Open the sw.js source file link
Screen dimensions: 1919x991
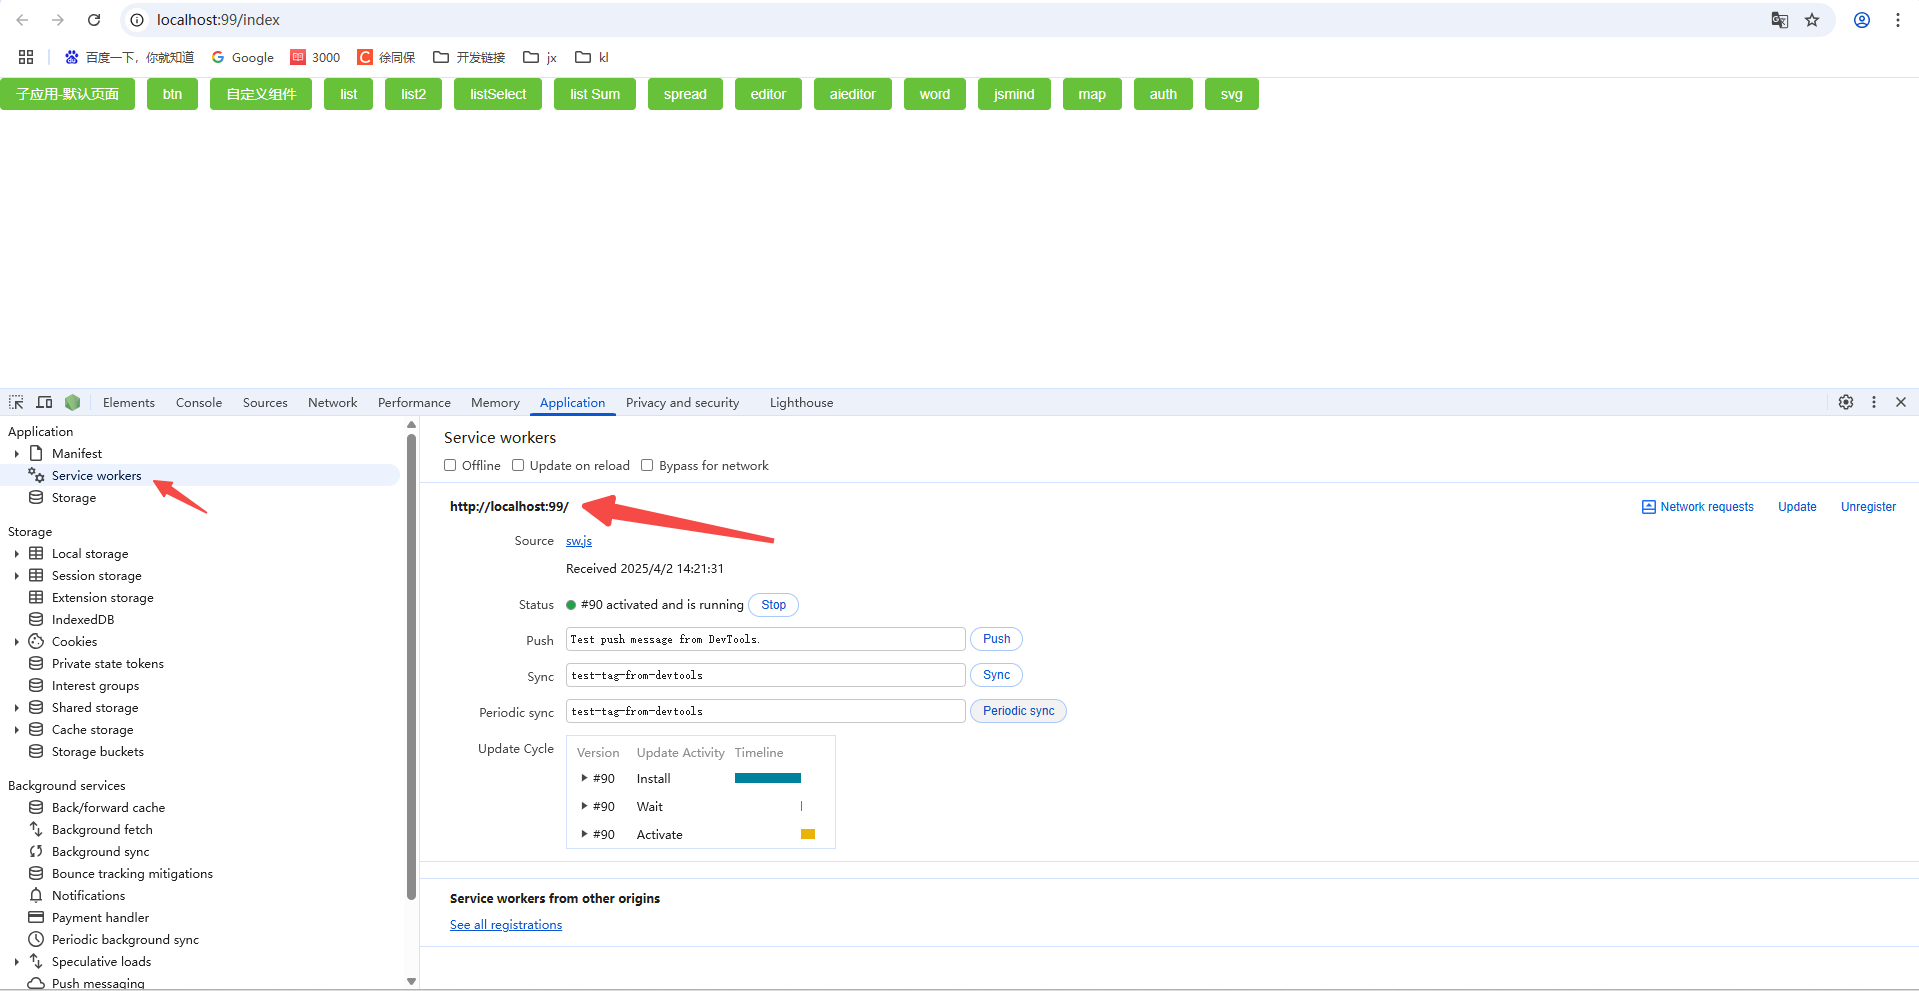(578, 540)
